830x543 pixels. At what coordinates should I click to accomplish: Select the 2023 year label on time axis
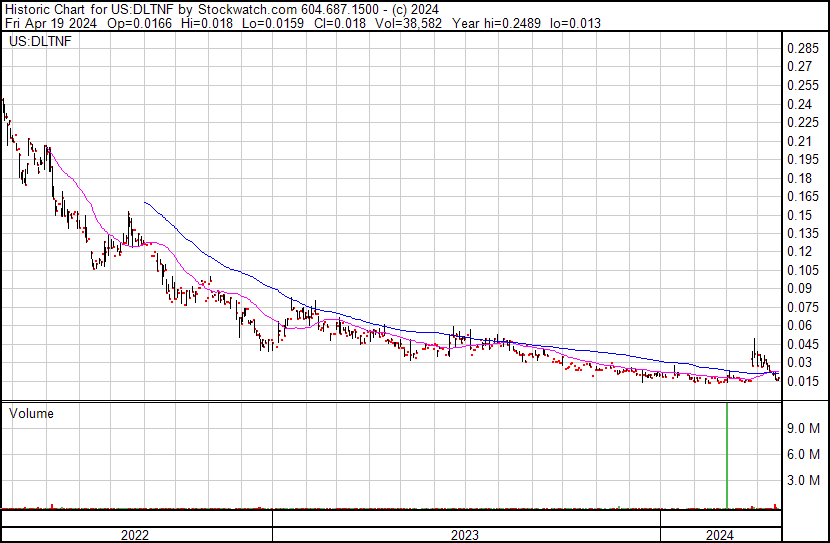[465, 535]
